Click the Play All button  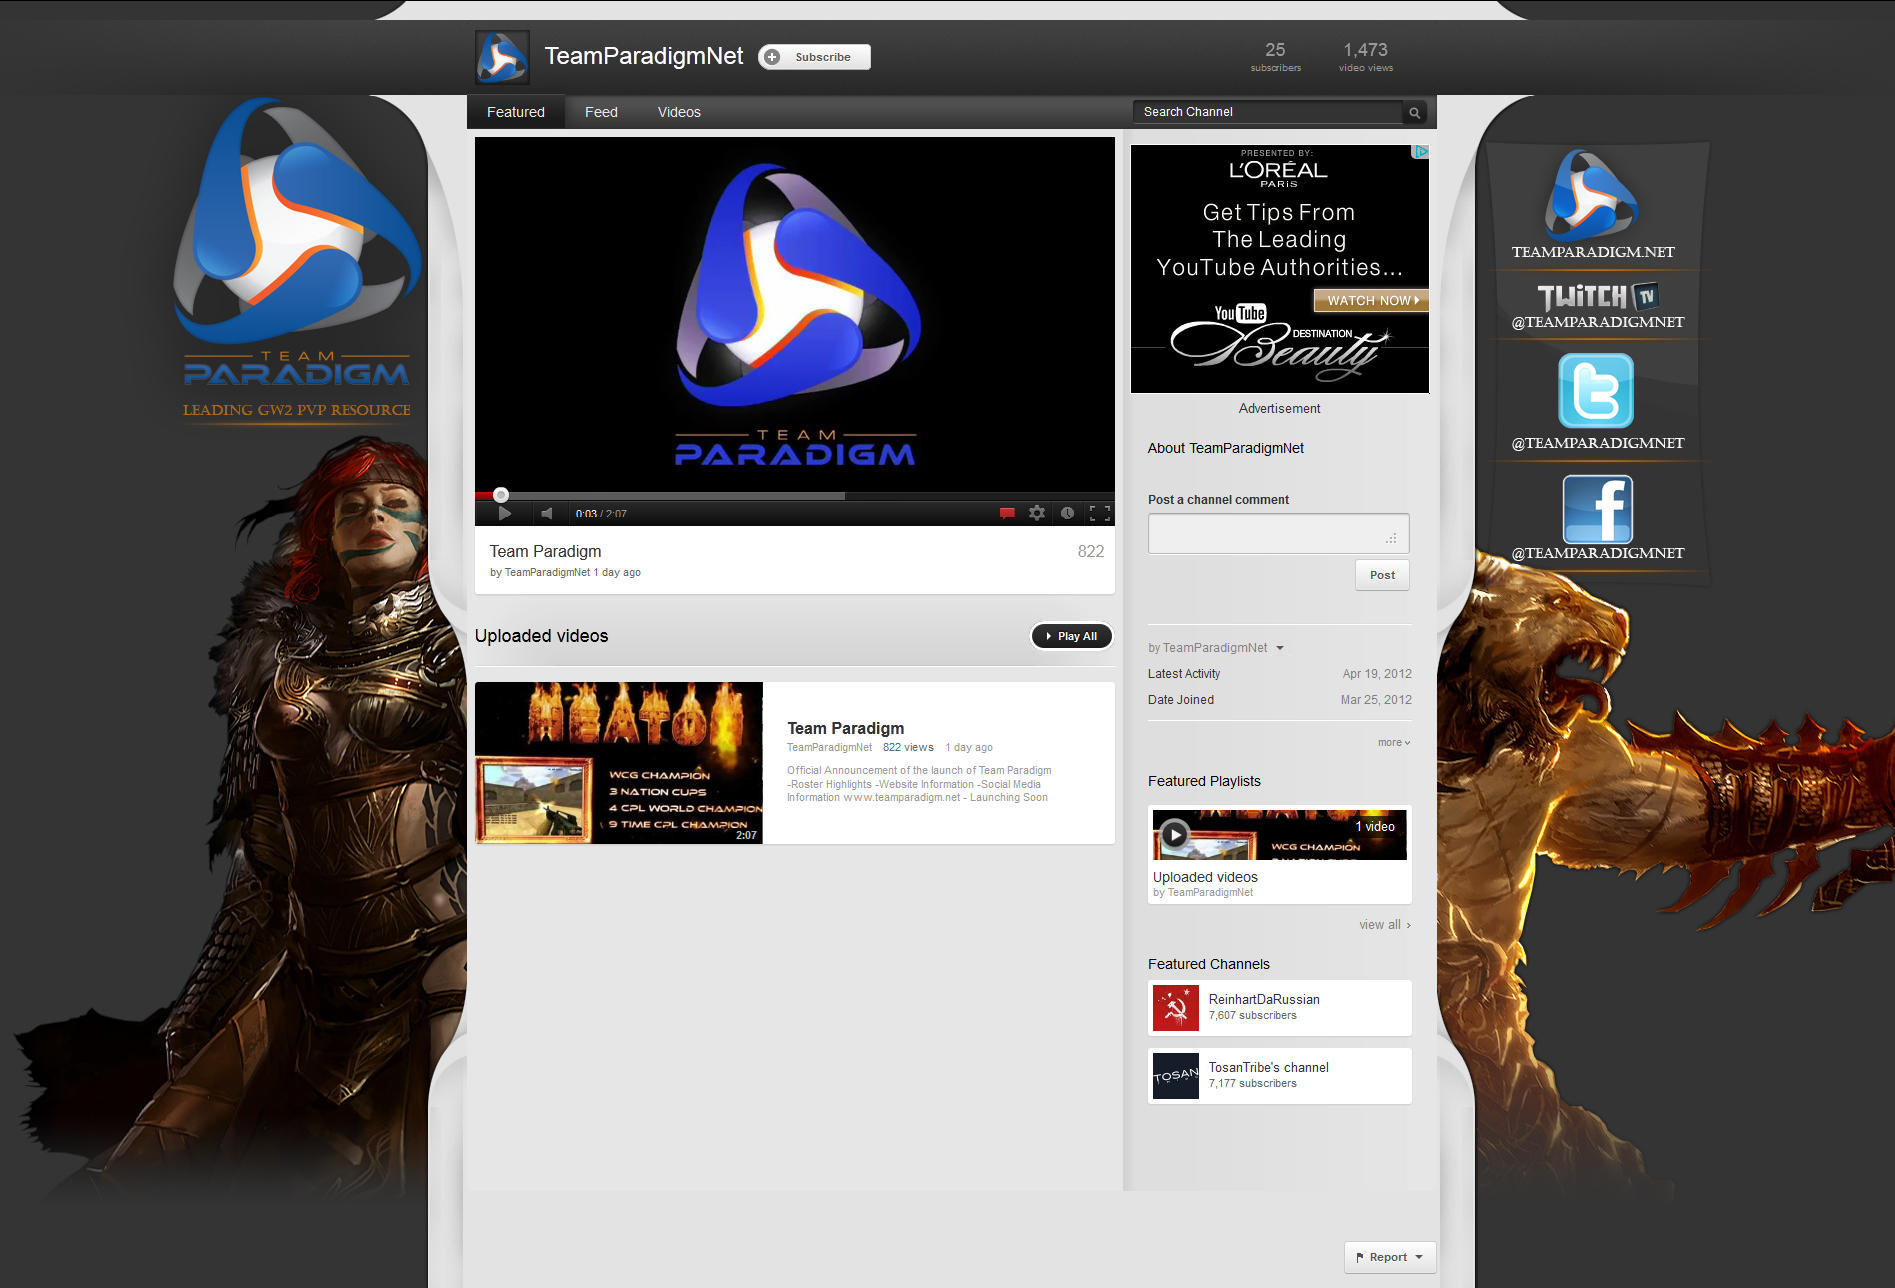click(x=1071, y=636)
